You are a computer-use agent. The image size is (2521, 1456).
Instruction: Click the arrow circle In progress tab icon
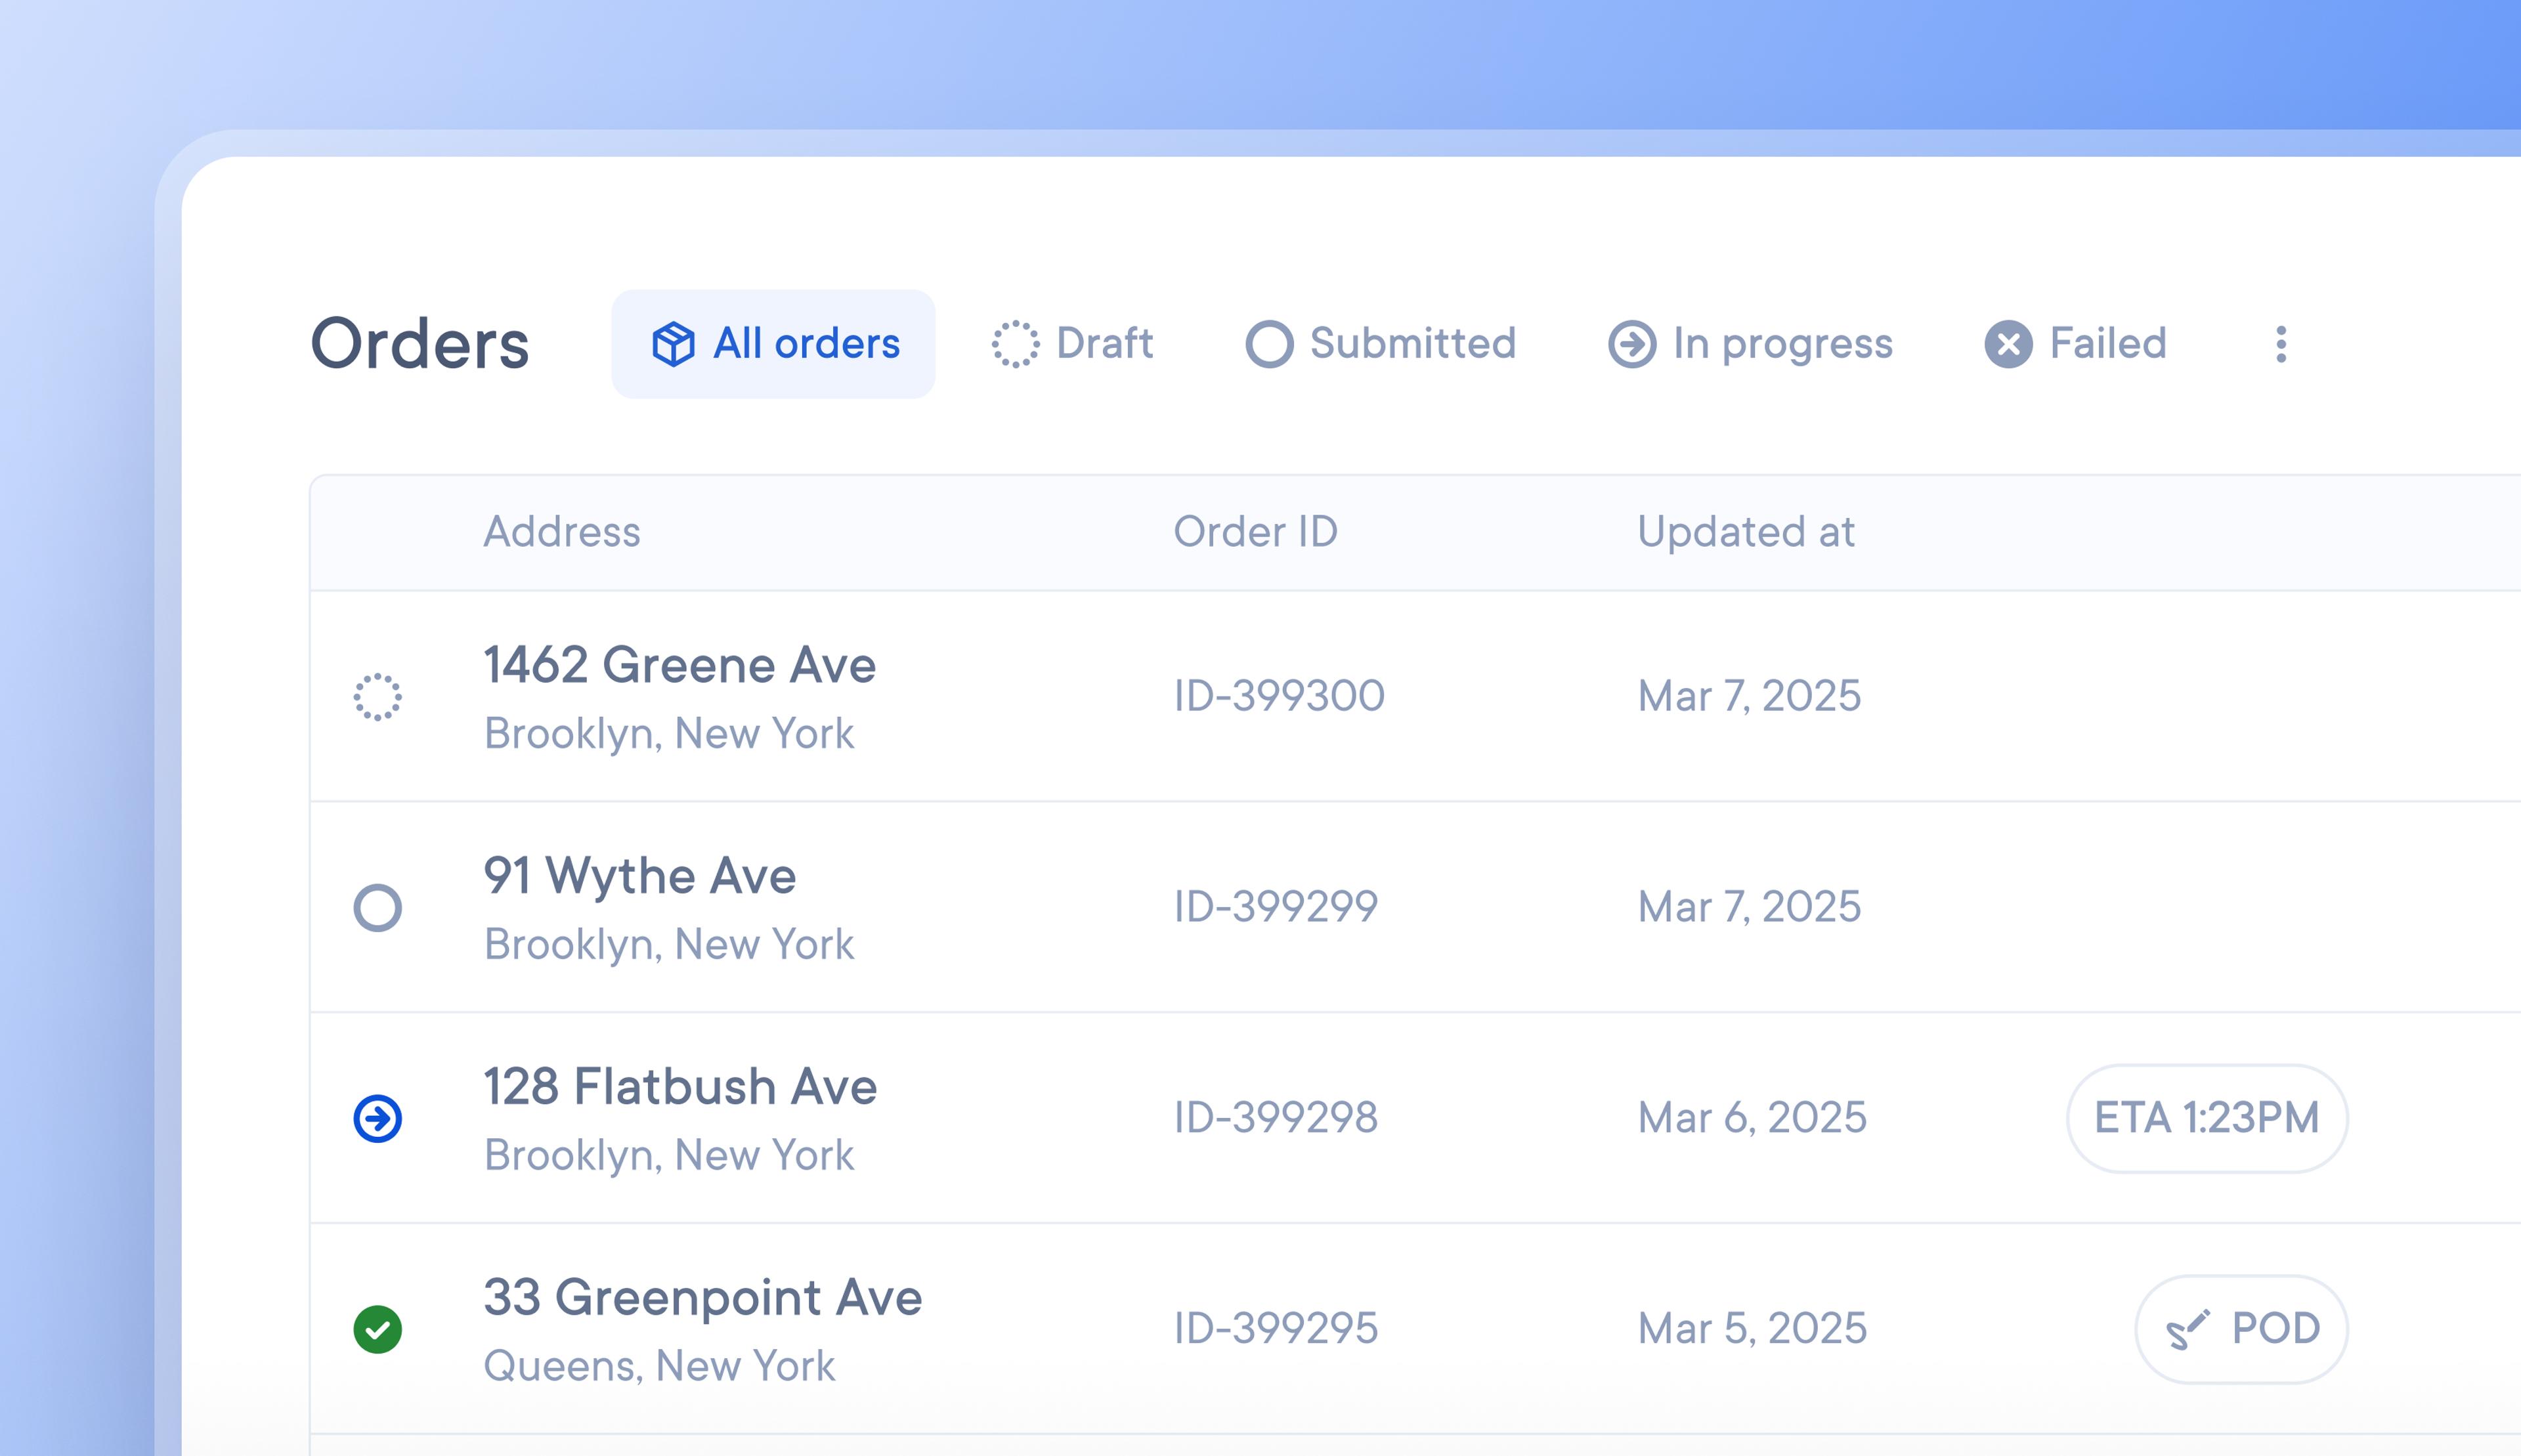1632,344
